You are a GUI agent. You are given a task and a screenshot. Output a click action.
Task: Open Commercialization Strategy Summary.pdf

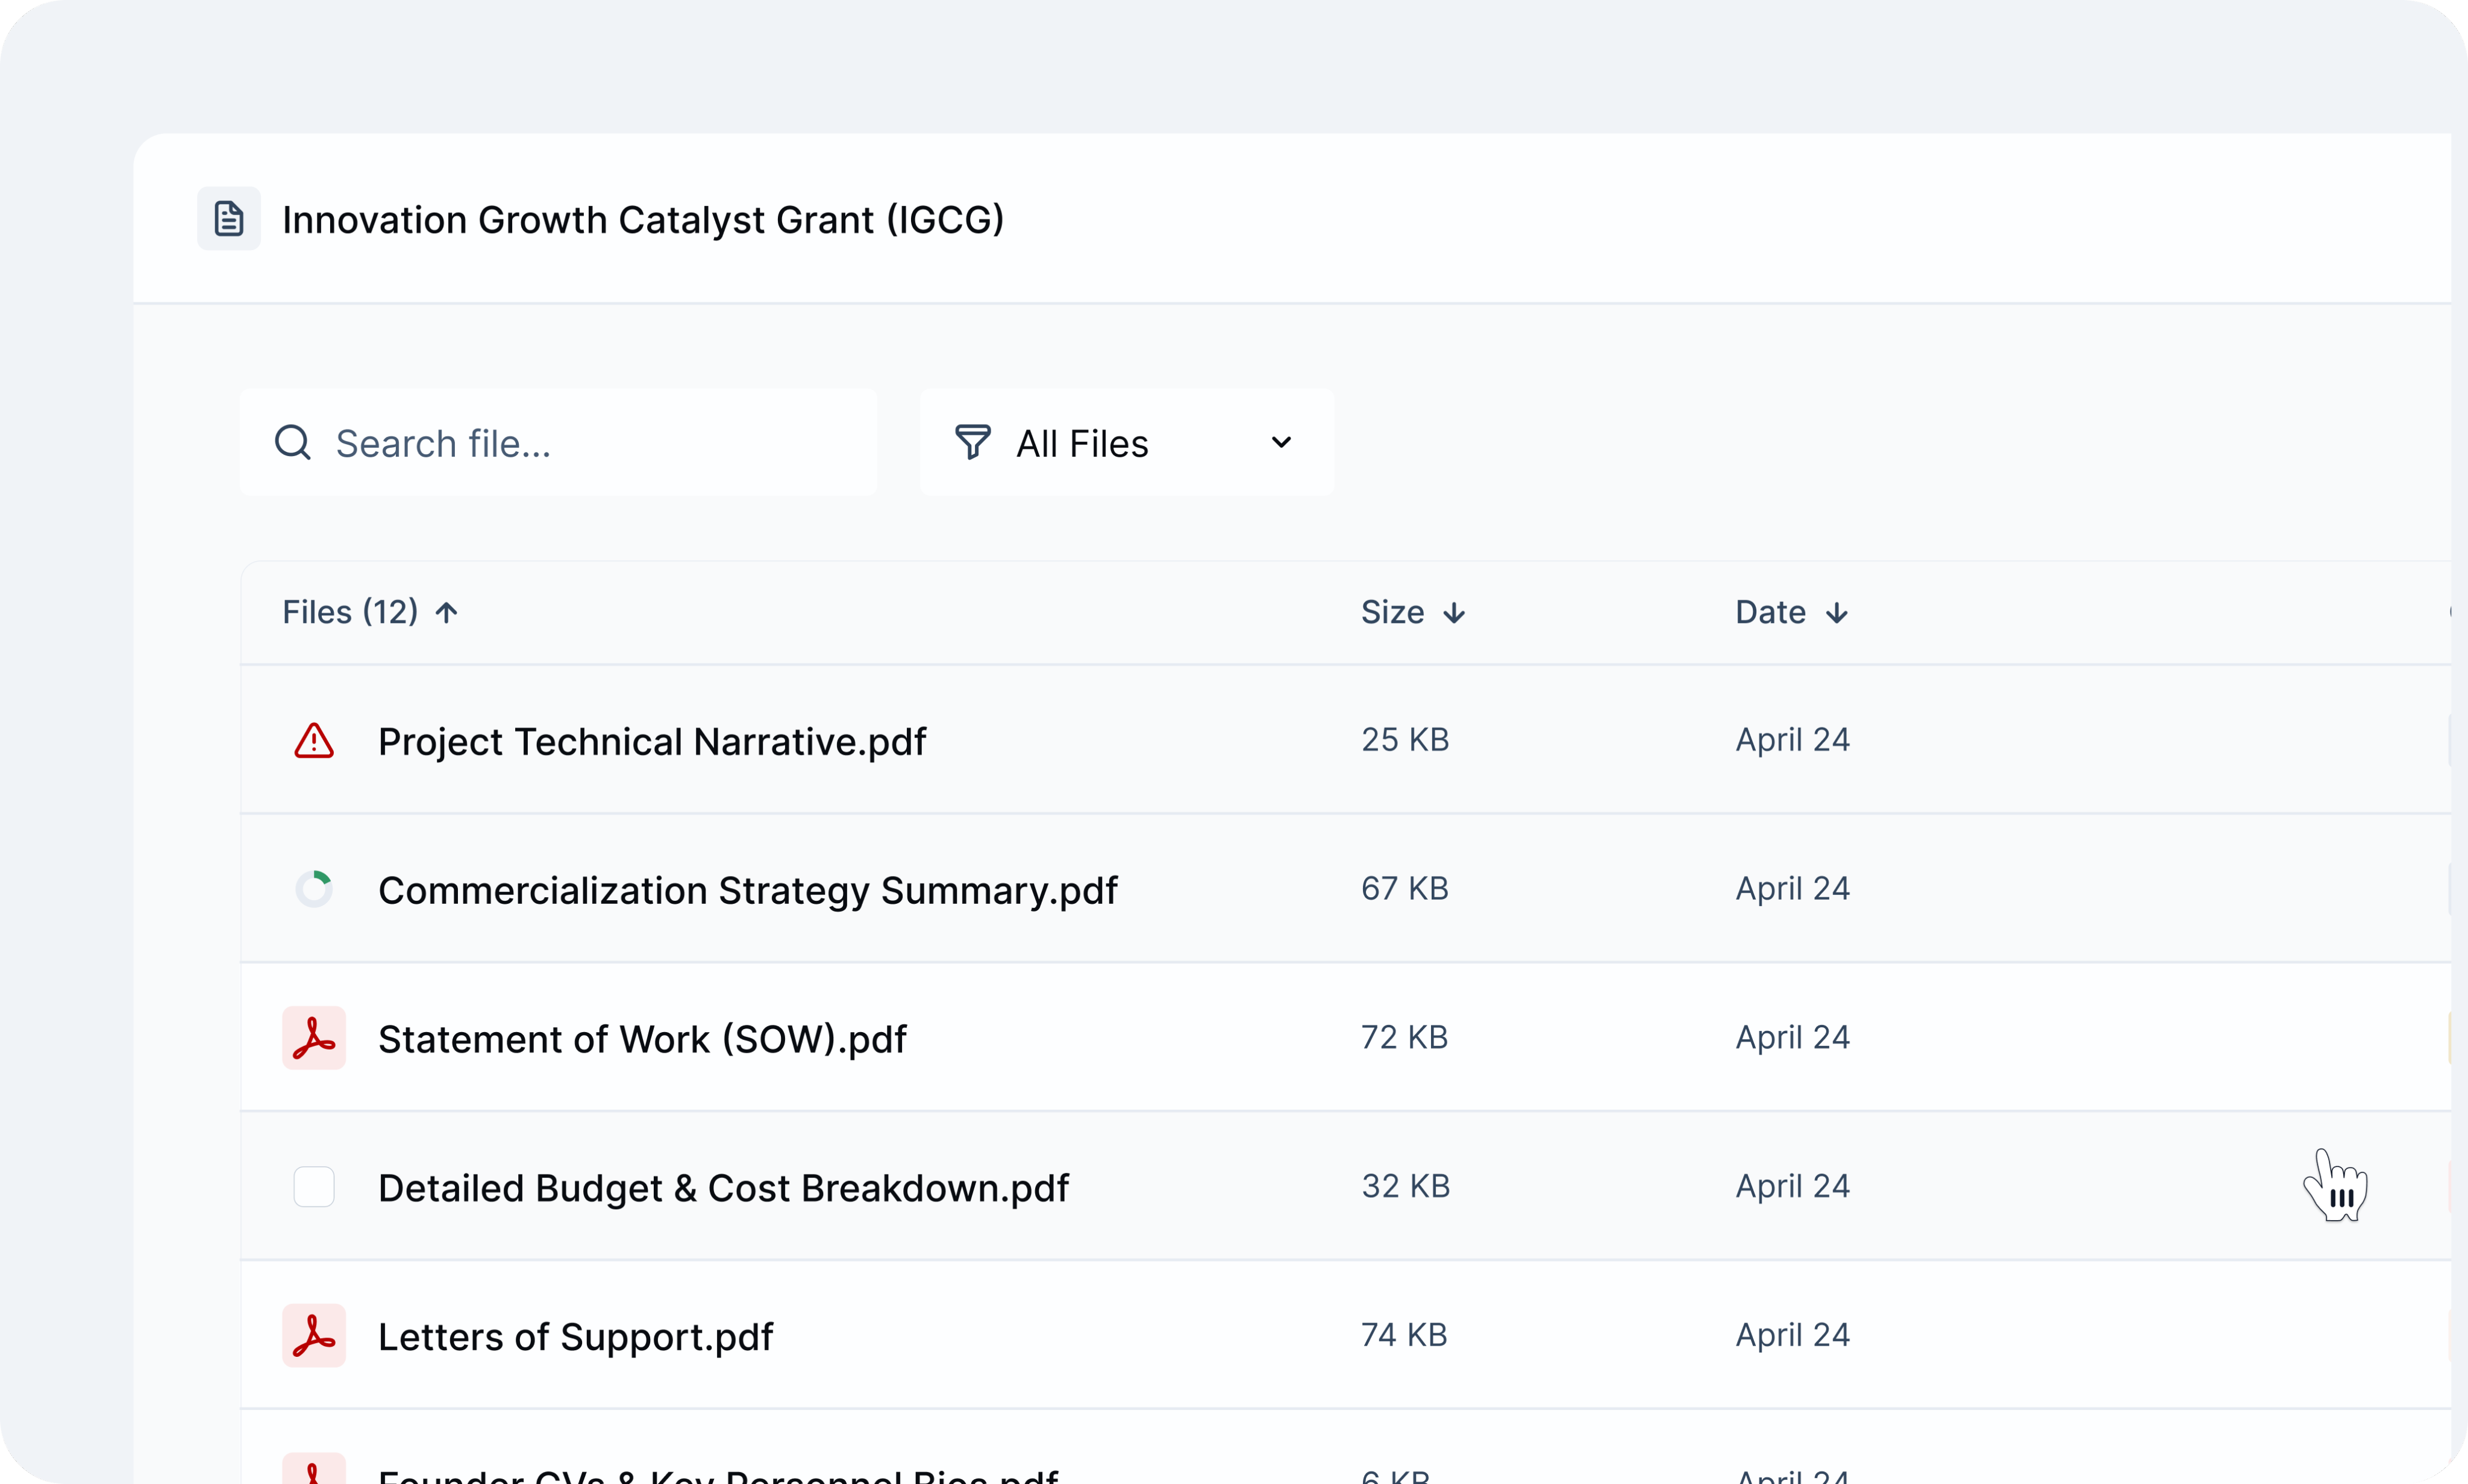pos(748,889)
